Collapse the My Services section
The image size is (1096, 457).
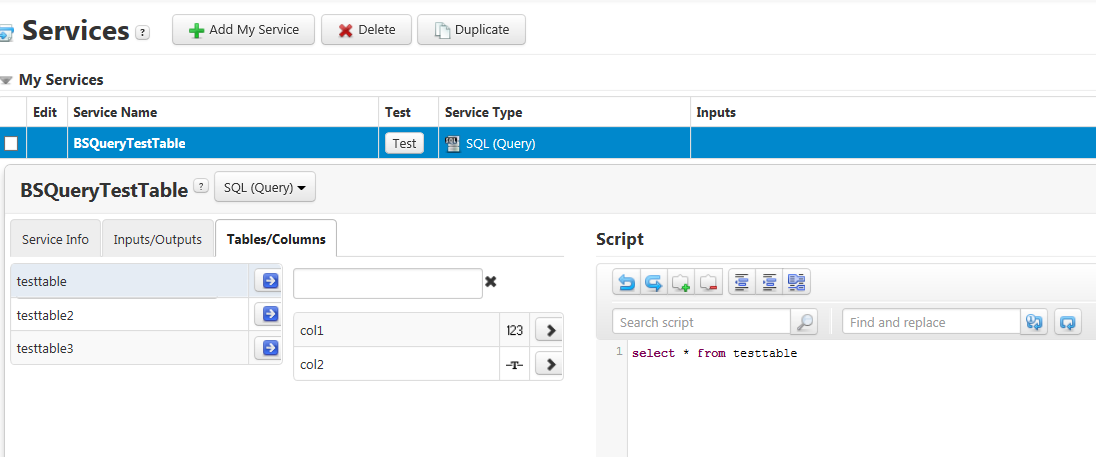coord(7,80)
